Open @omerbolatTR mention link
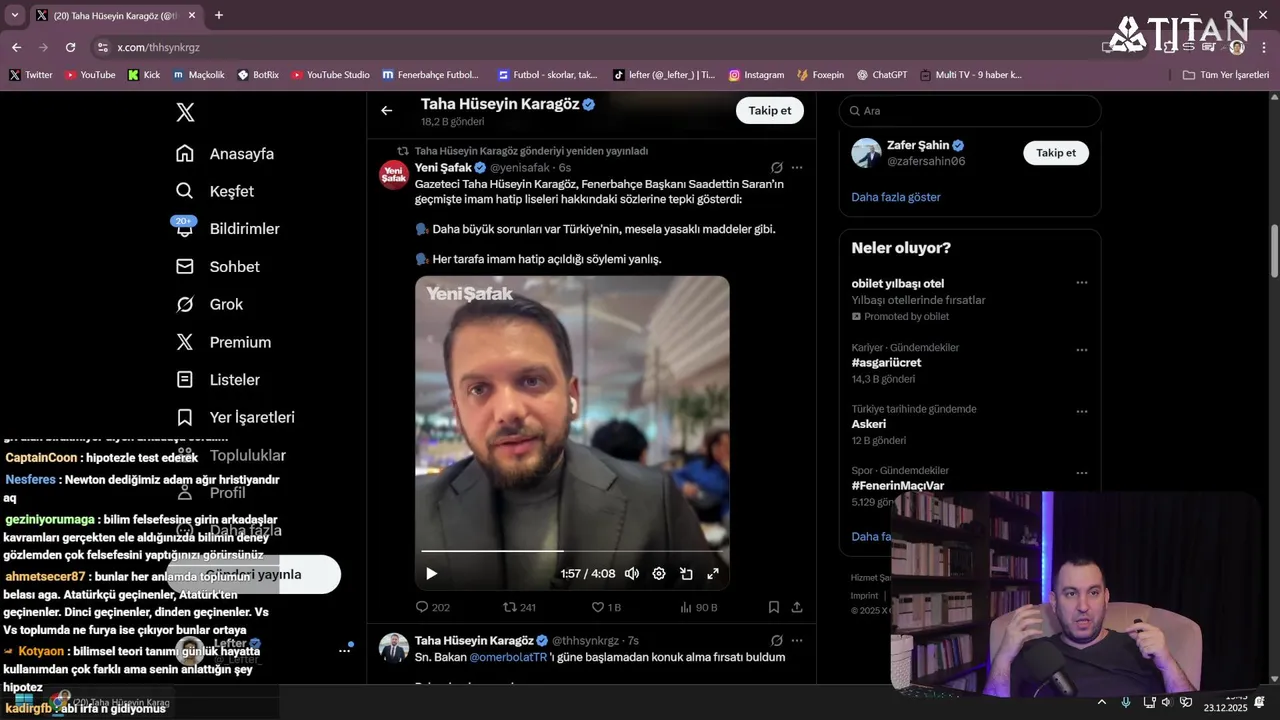Screen dimensions: 1280x720 point(508,657)
